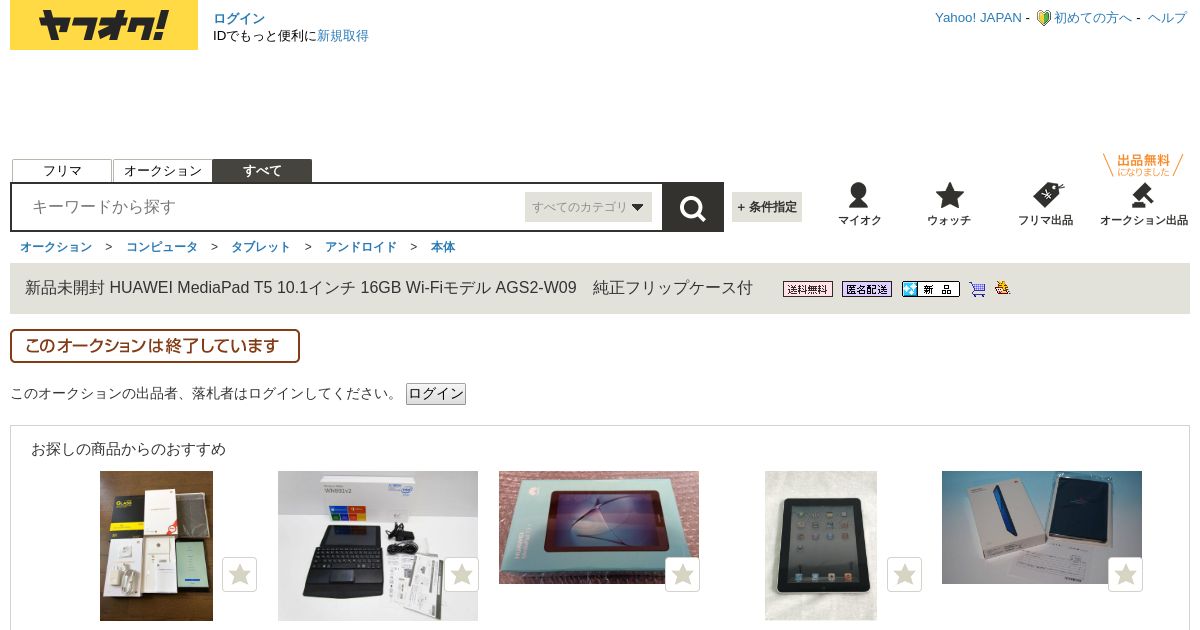
Task: Click the ログイン button for sellers and bidders
Action: point(436,394)
